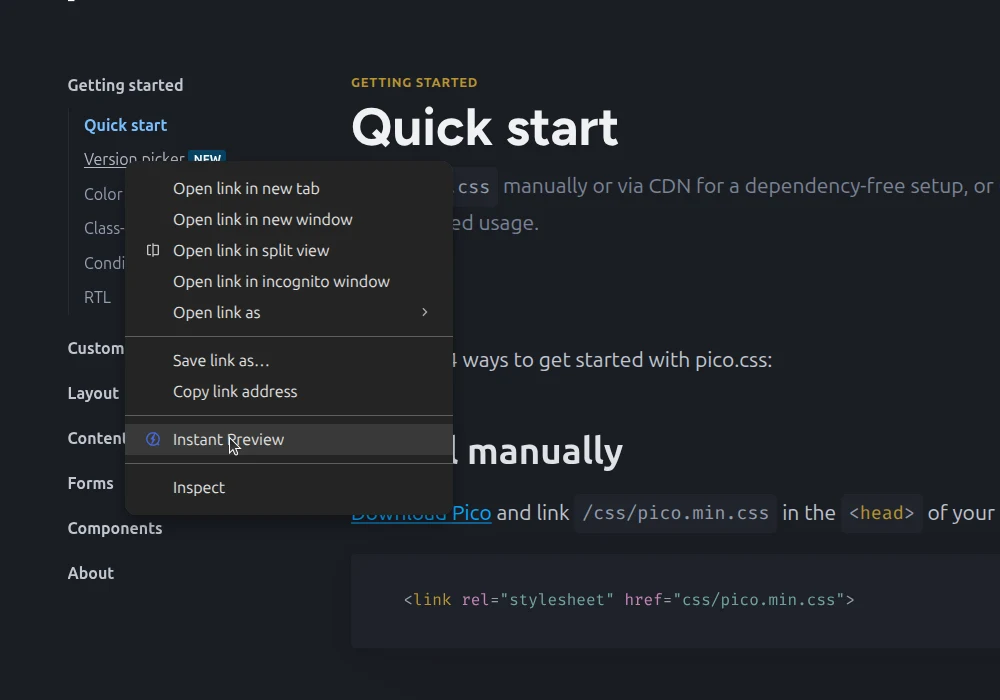Click the '/css/pico.min.css' inline code
The height and width of the screenshot is (700, 1000).
coord(675,513)
